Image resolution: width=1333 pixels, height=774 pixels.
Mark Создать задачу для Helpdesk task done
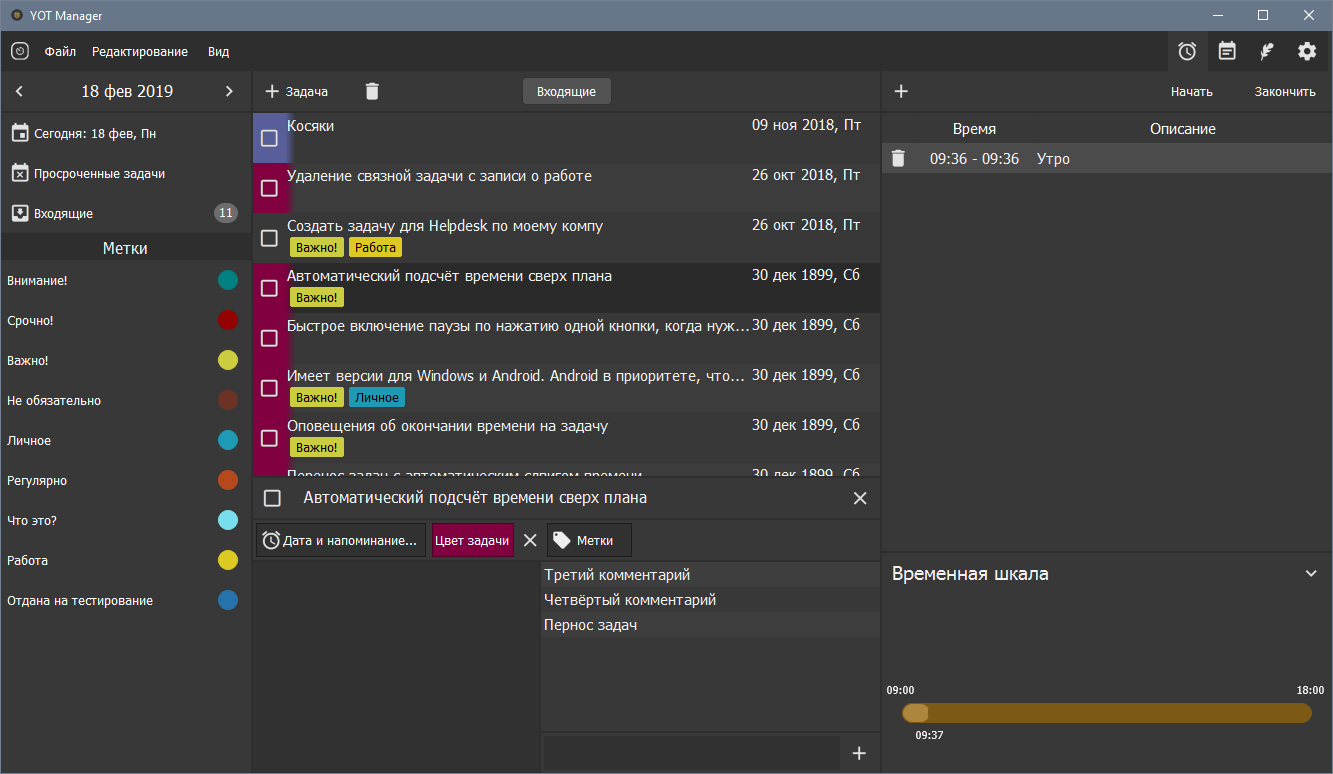pos(269,238)
